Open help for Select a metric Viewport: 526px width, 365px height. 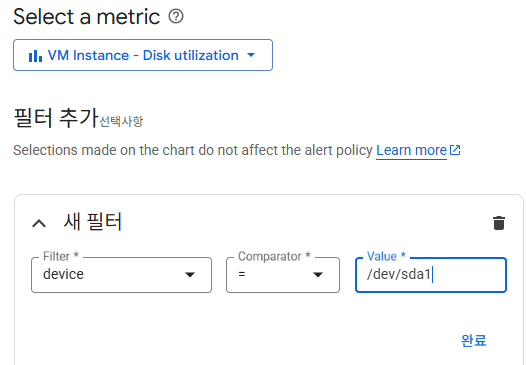tap(176, 16)
